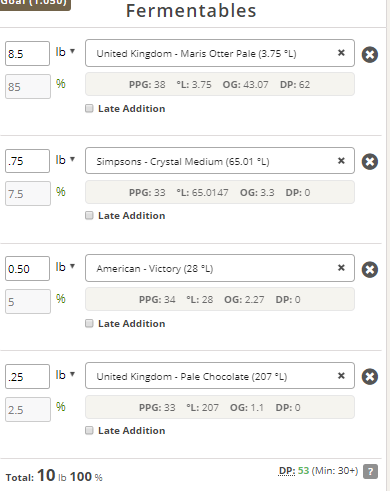Remove the American Victory fermentable row

click(x=370, y=269)
